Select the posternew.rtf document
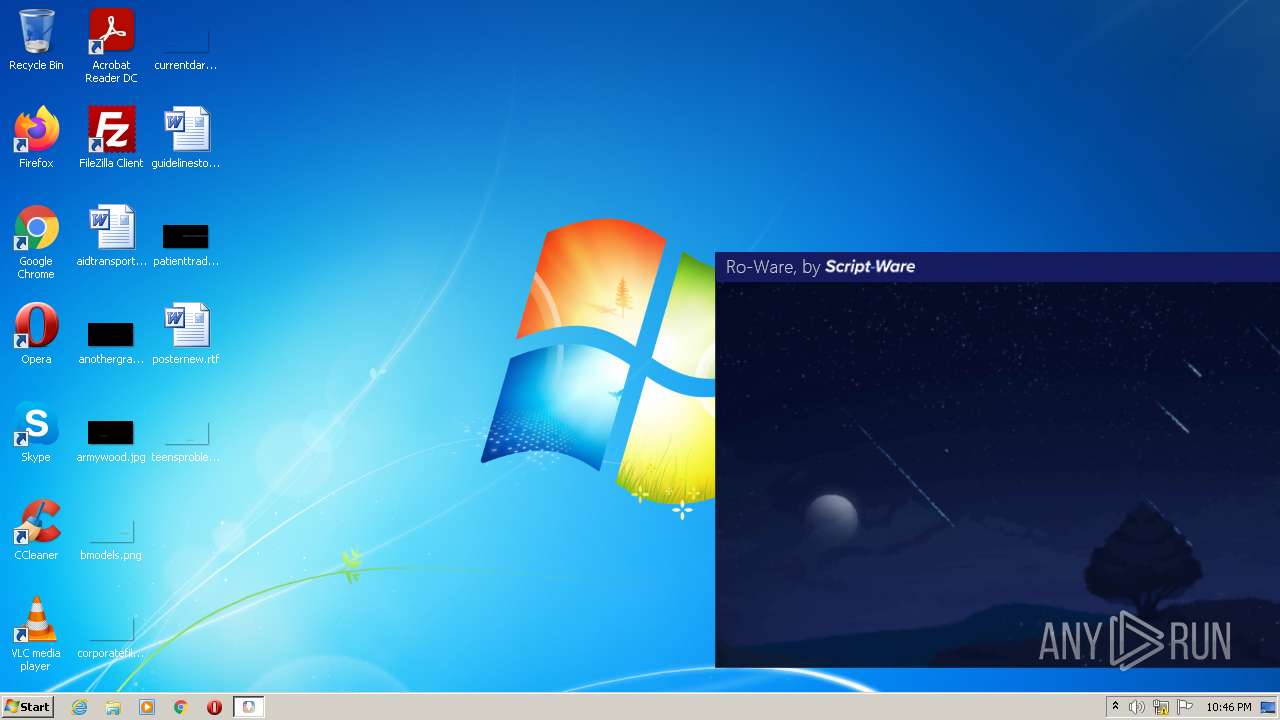 (x=186, y=334)
